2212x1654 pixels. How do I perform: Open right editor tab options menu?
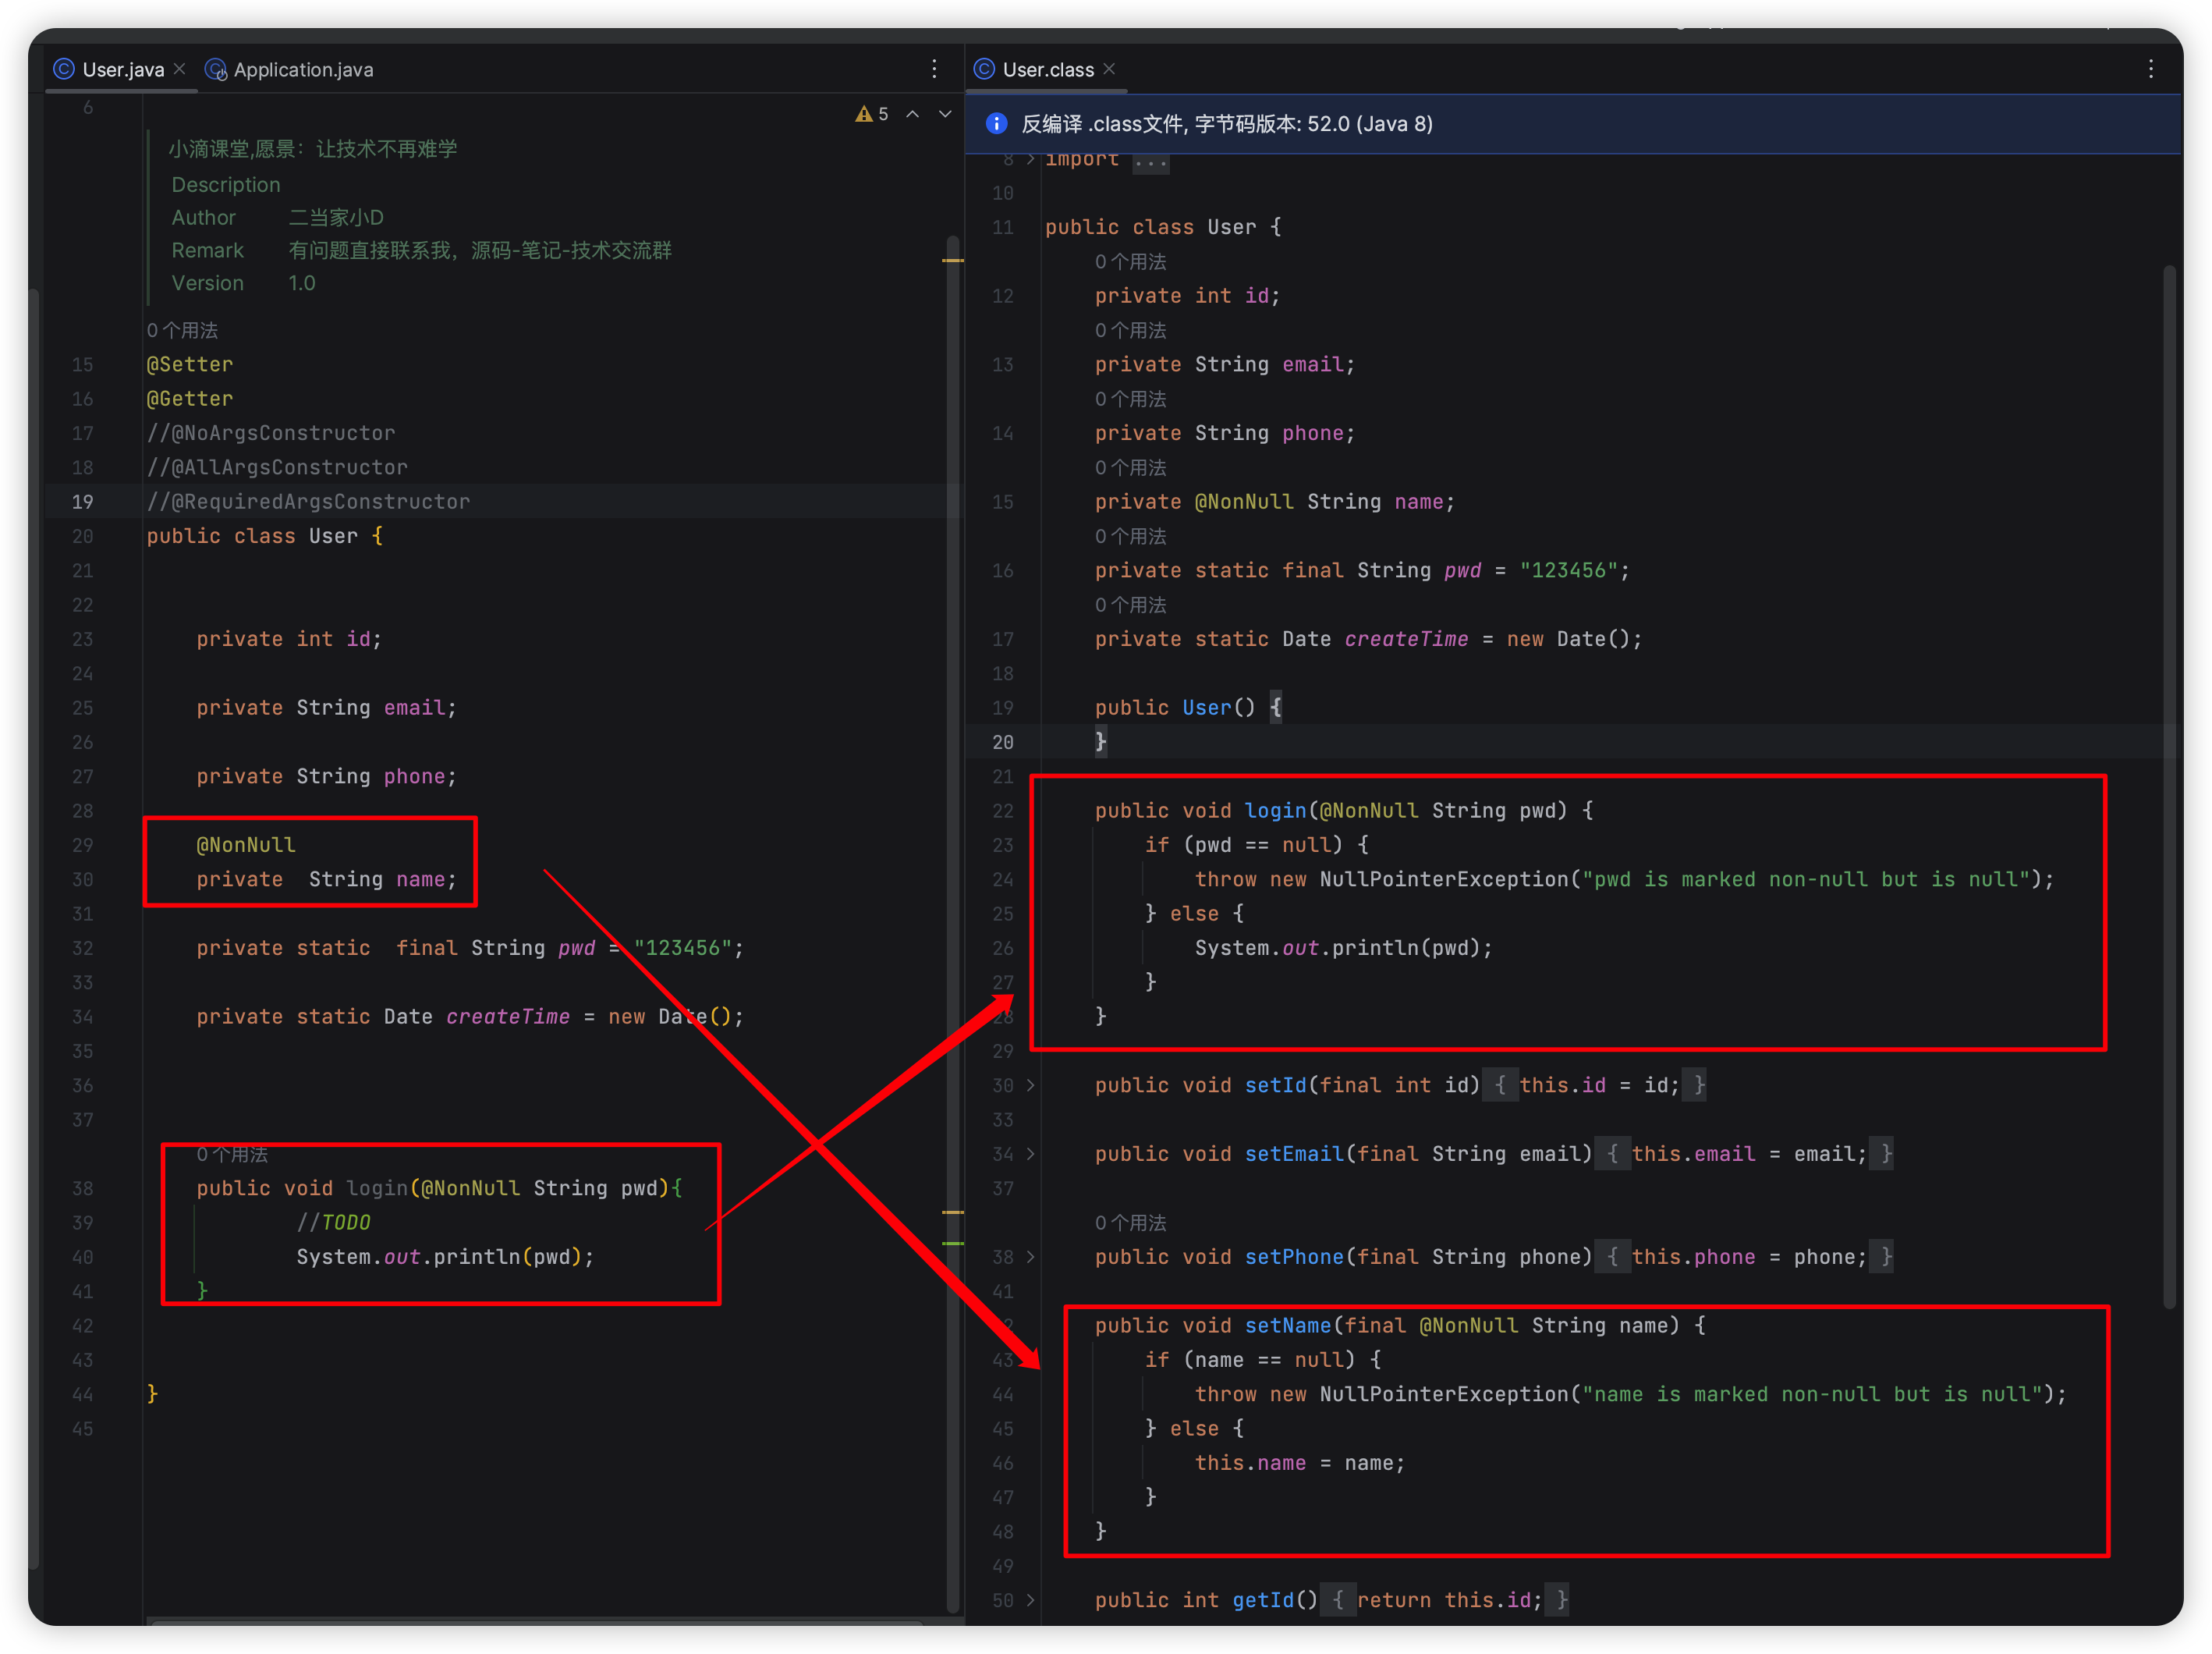[2150, 69]
